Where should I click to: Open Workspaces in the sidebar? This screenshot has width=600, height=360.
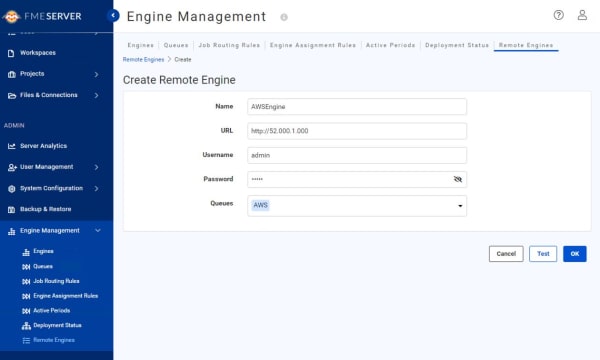pos(38,53)
